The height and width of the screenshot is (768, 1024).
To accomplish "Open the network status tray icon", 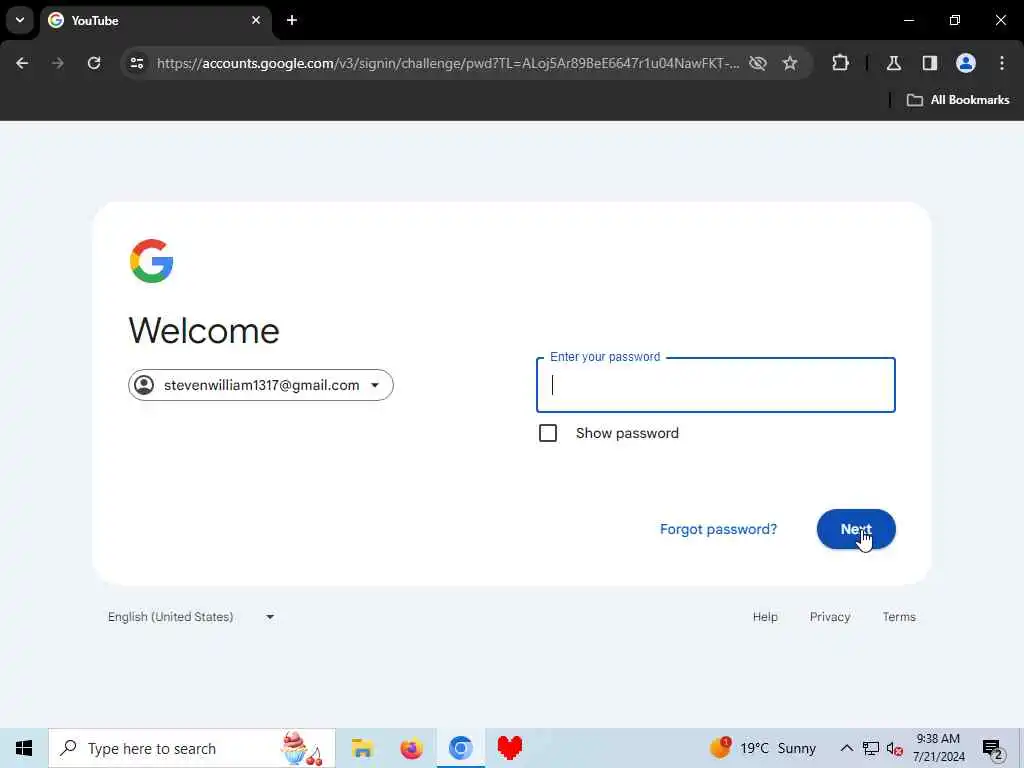I will click(871, 748).
